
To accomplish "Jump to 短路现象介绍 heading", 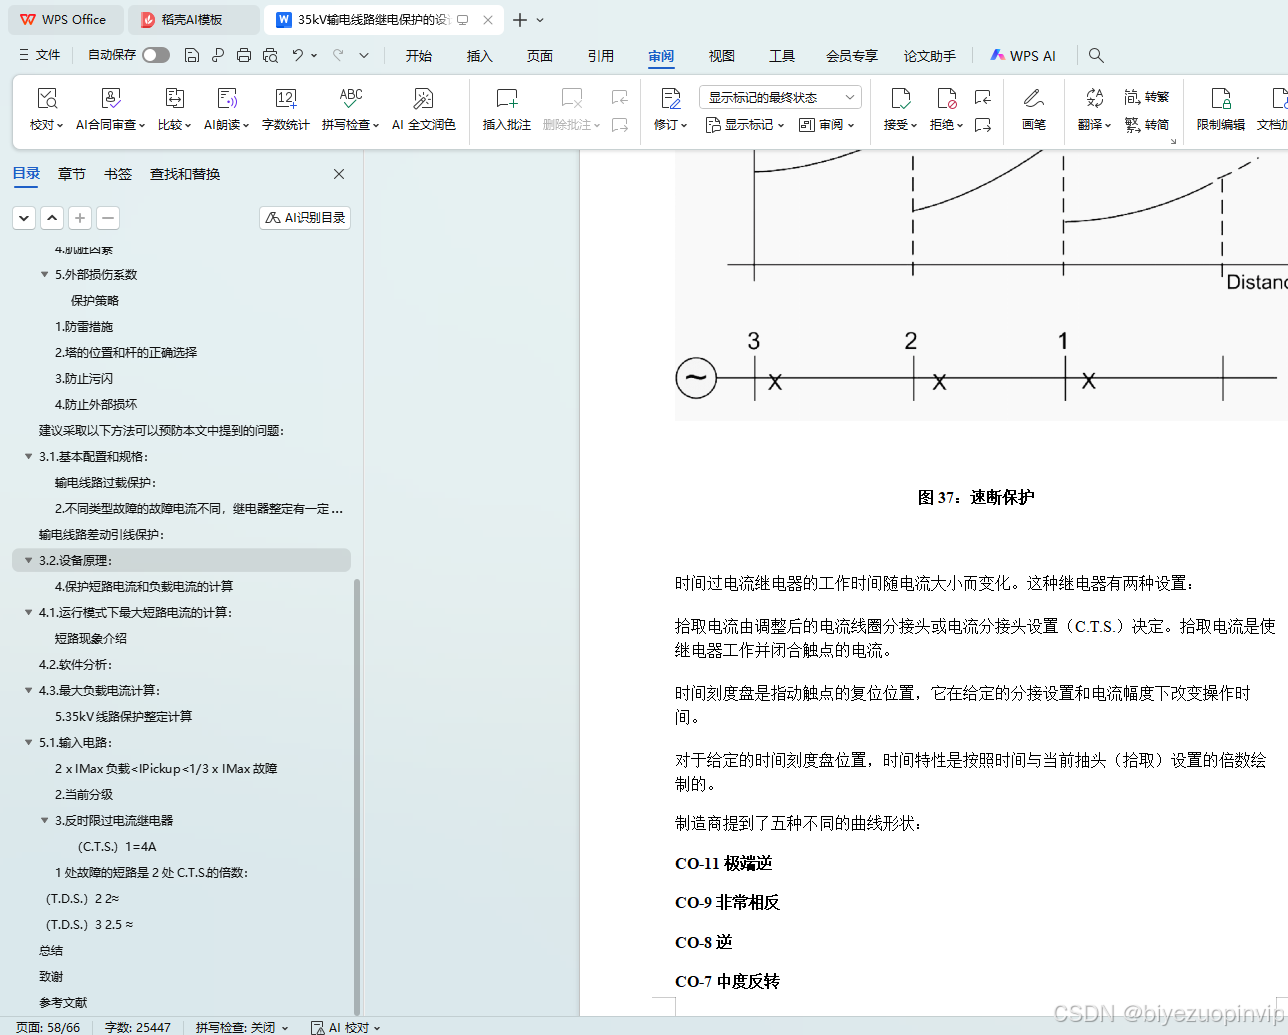I will [x=91, y=638].
